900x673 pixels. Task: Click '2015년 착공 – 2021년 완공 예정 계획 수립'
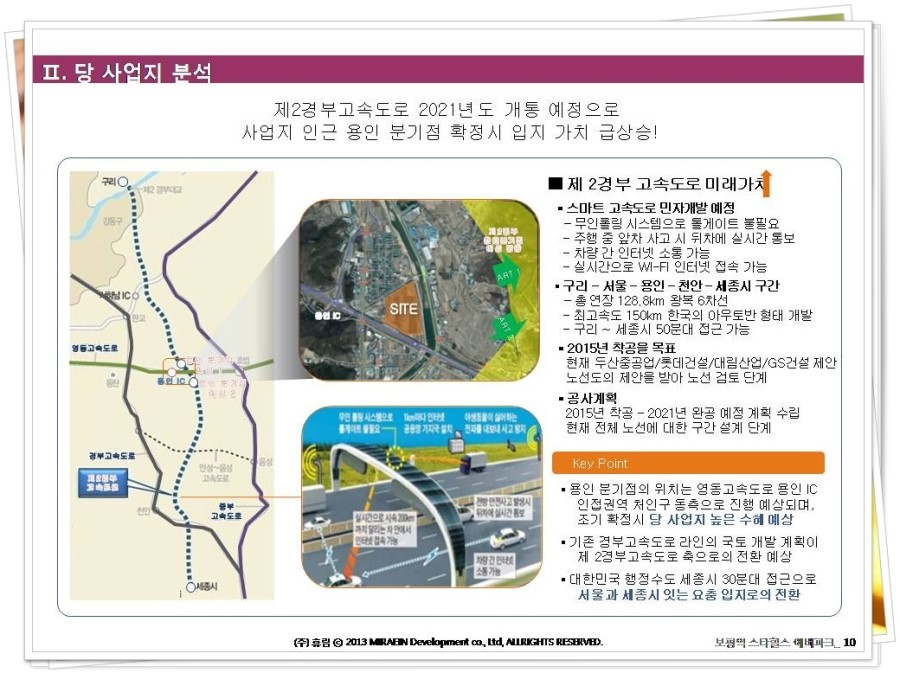click(682, 413)
